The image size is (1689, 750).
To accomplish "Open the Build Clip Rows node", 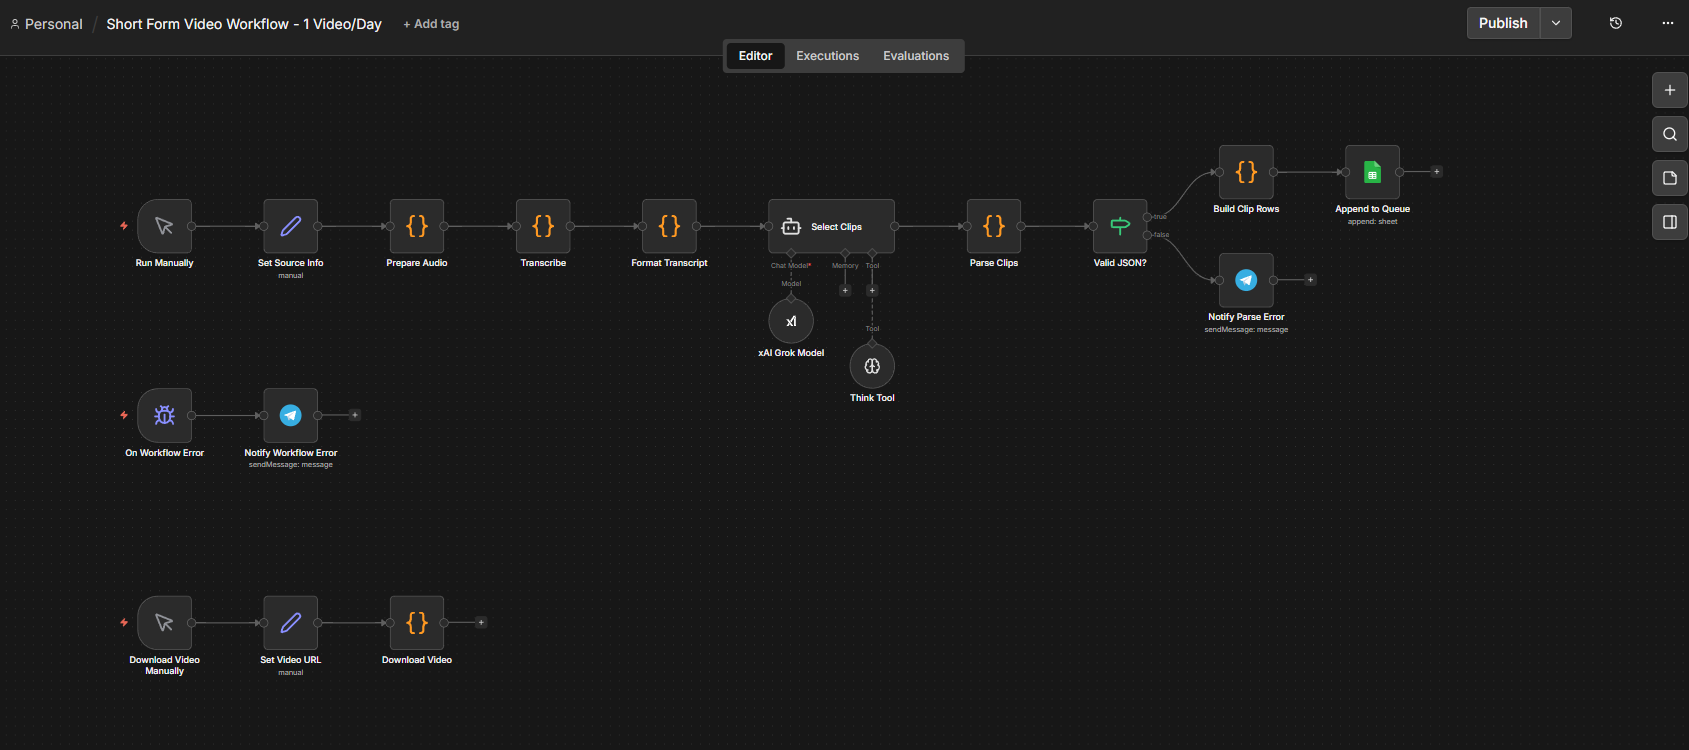I will [1246, 172].
